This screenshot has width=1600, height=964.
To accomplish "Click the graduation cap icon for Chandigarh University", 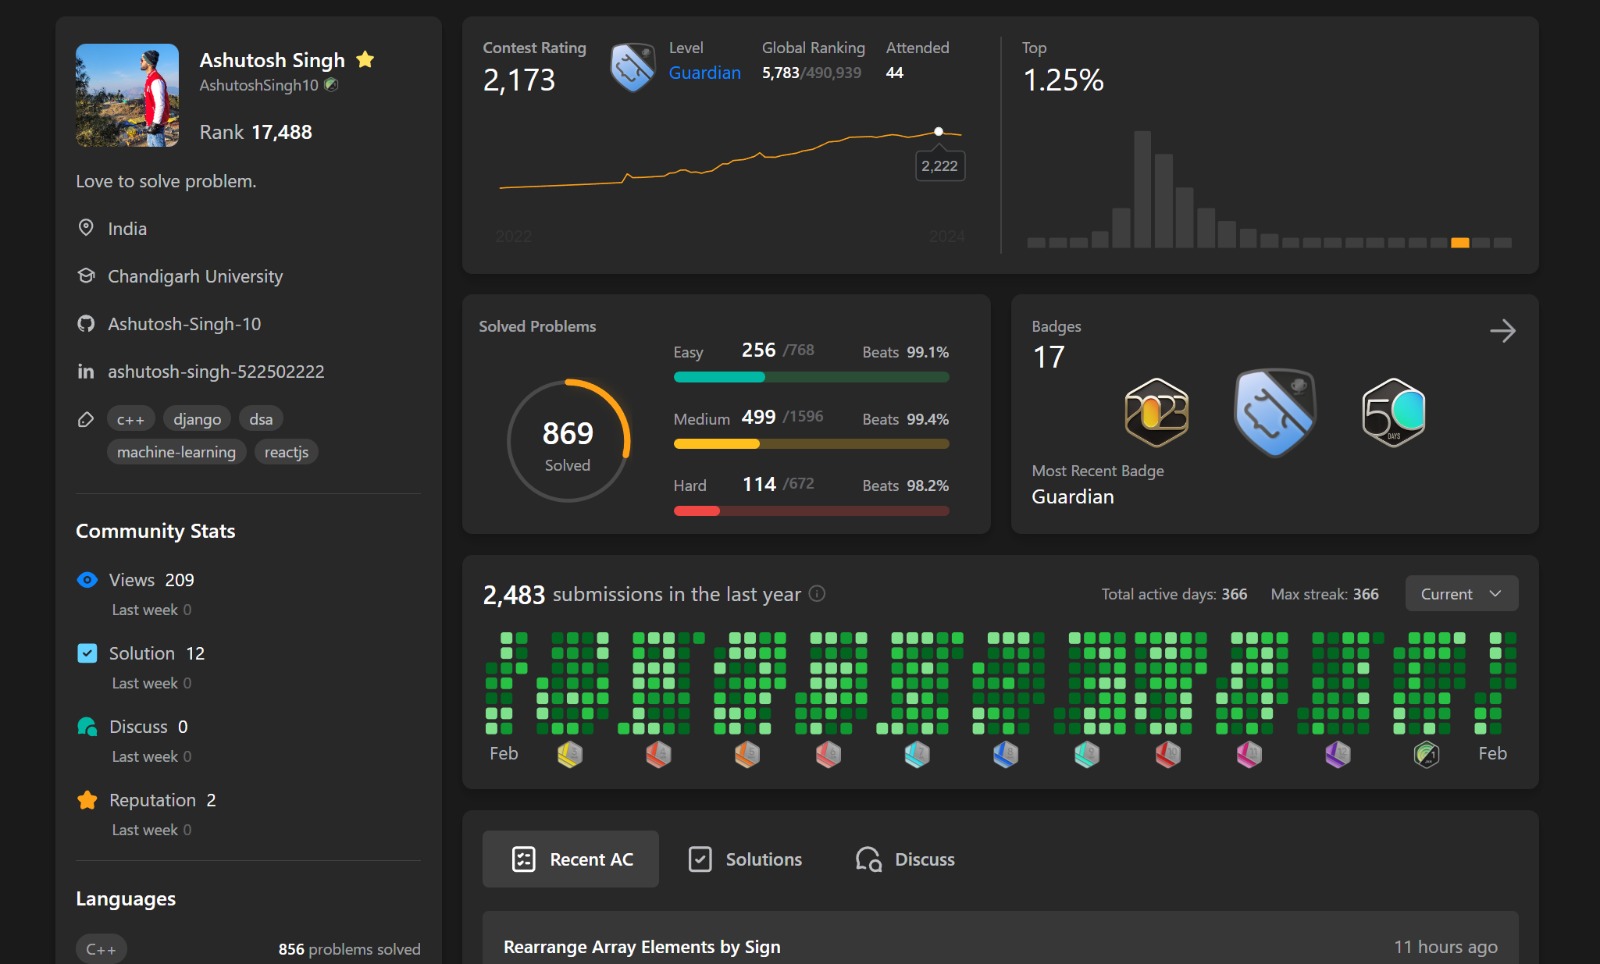I will [86, 276].
